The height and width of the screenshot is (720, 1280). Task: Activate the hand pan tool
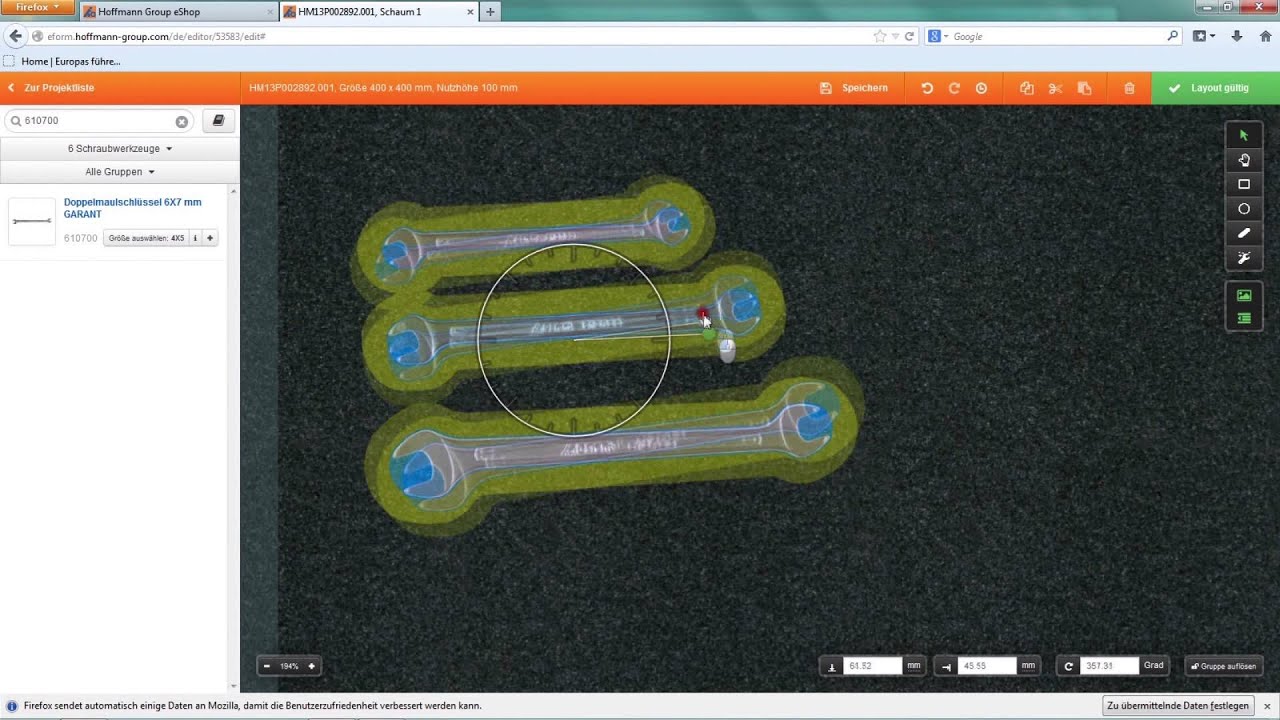pyautogui.click(x=1244, y=160)
